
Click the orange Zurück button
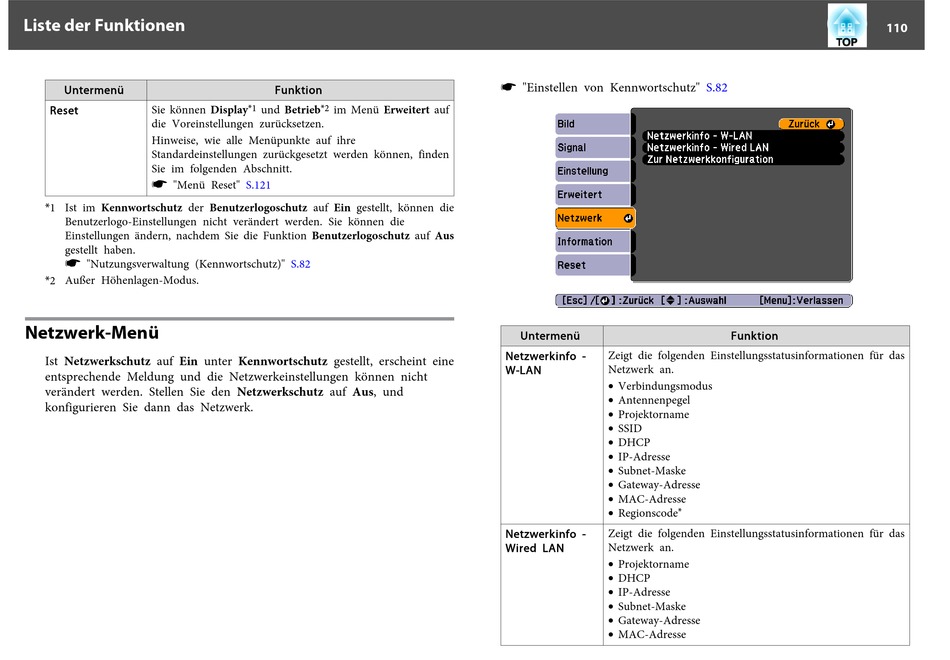click(x=811, y=124)
